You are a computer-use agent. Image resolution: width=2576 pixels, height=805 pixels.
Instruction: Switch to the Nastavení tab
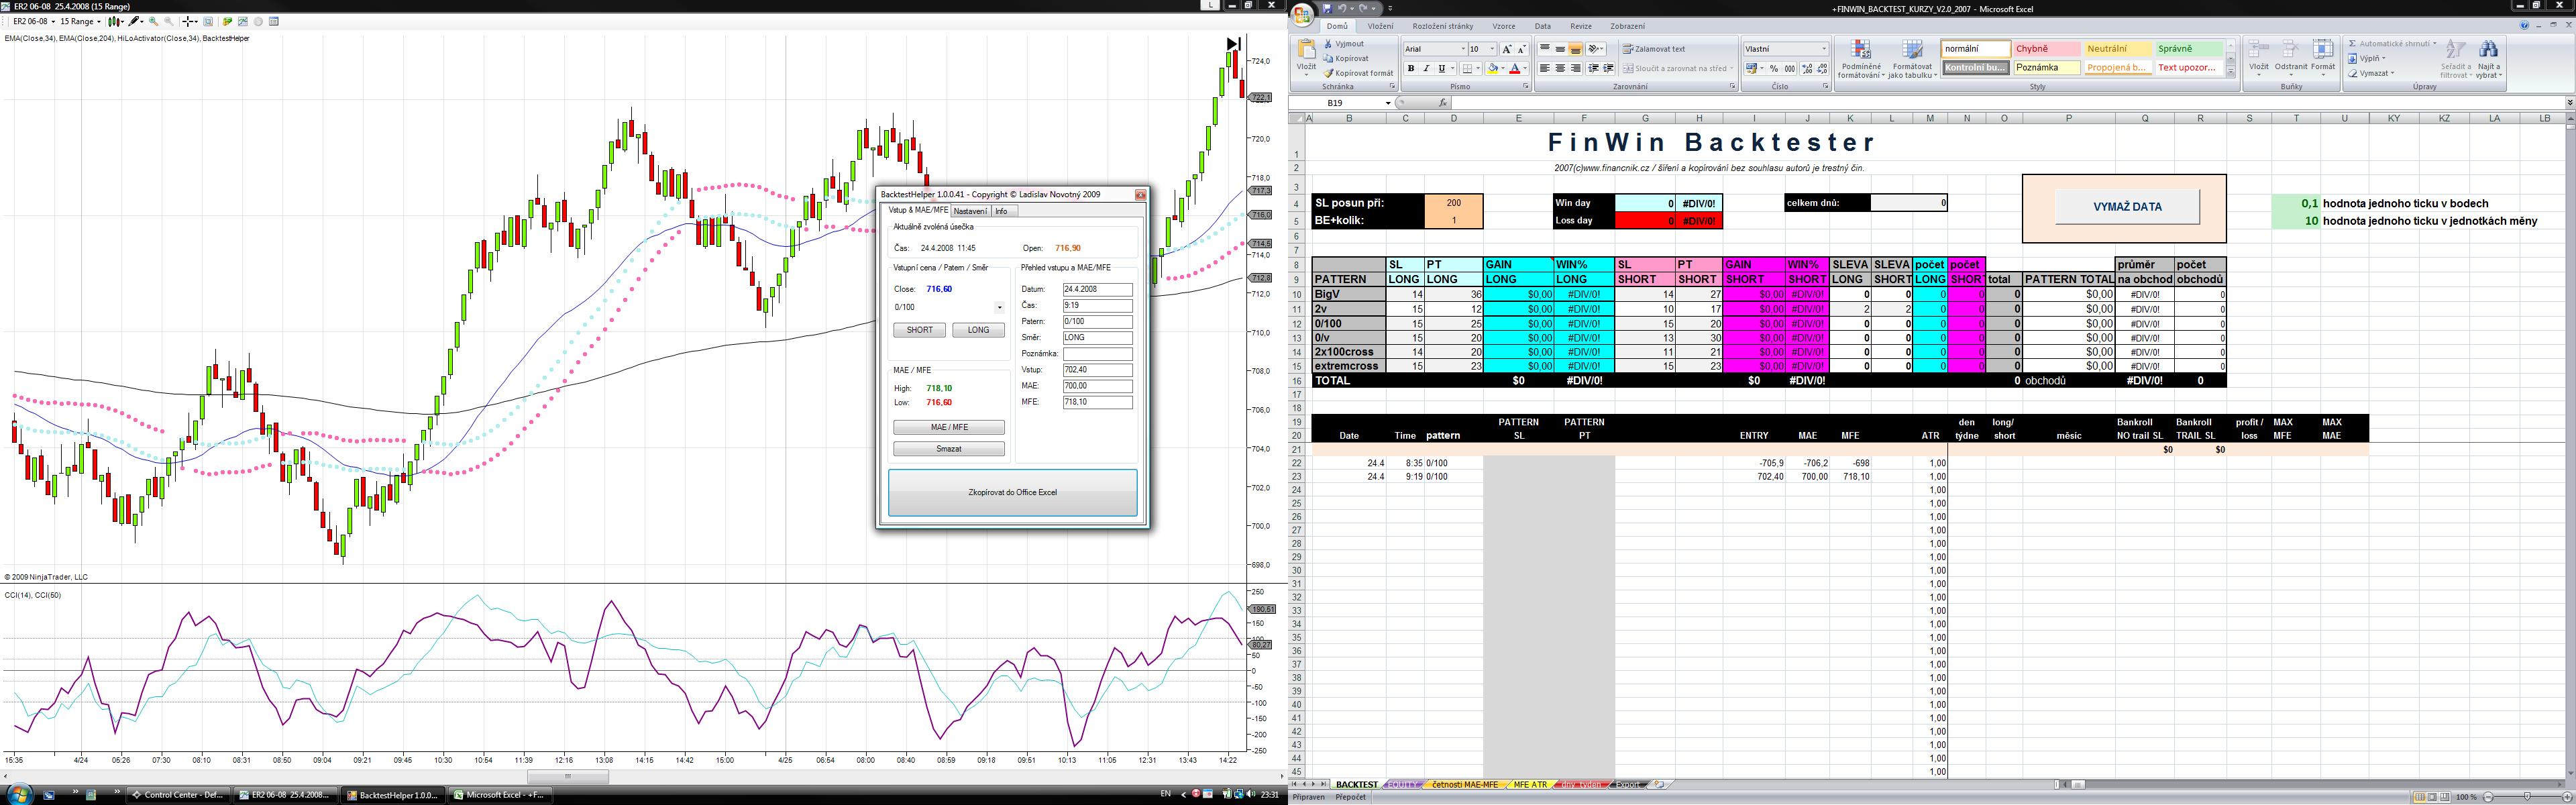(x=969, y=211)
